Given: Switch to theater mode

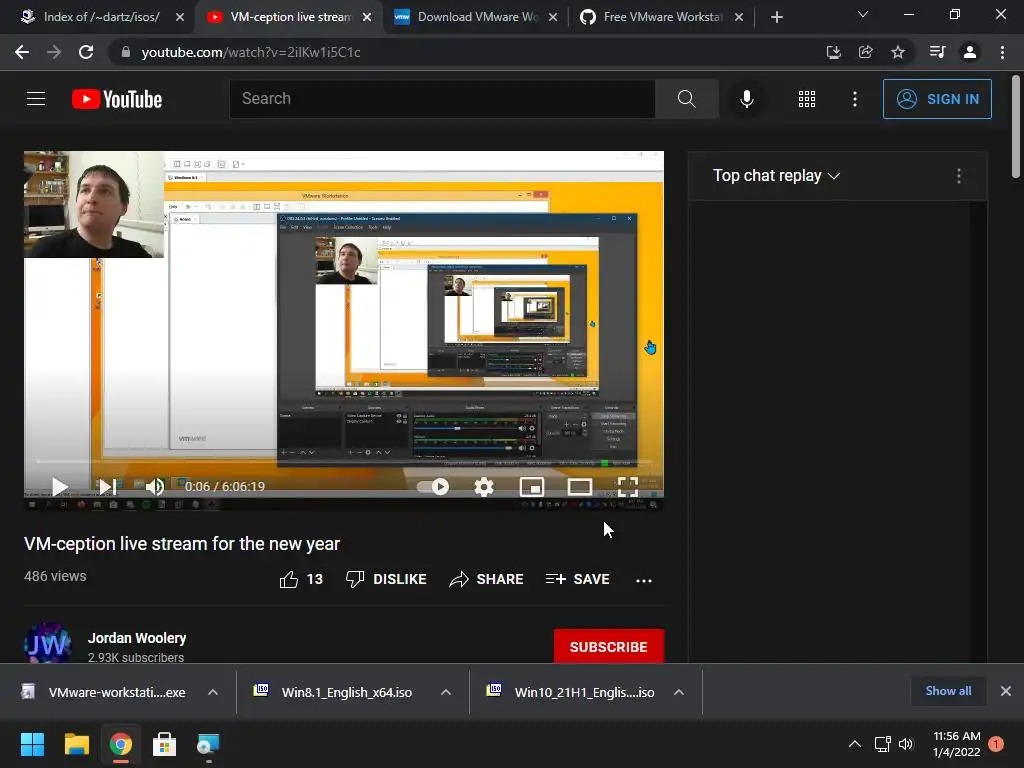Looking at the screenshot, I should pyautogui.click(x=579, y=487).
